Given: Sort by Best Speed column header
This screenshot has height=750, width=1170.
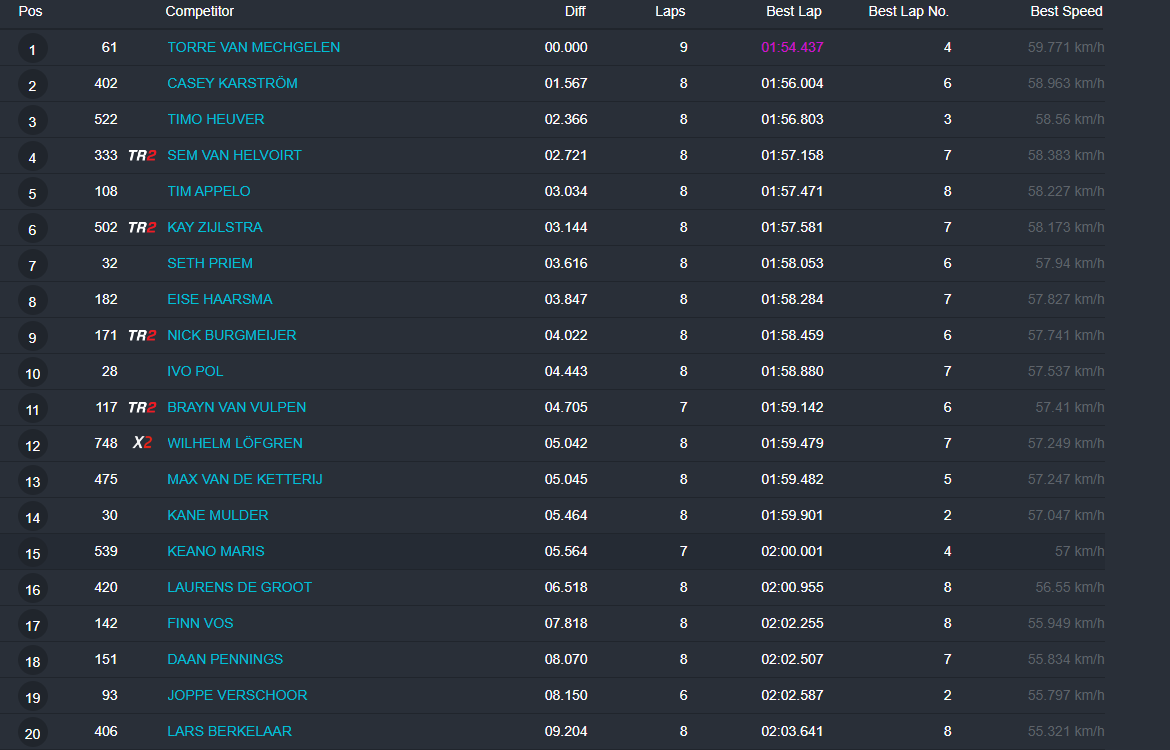Looking at the screenshot, I should [x=1066, y=11].
